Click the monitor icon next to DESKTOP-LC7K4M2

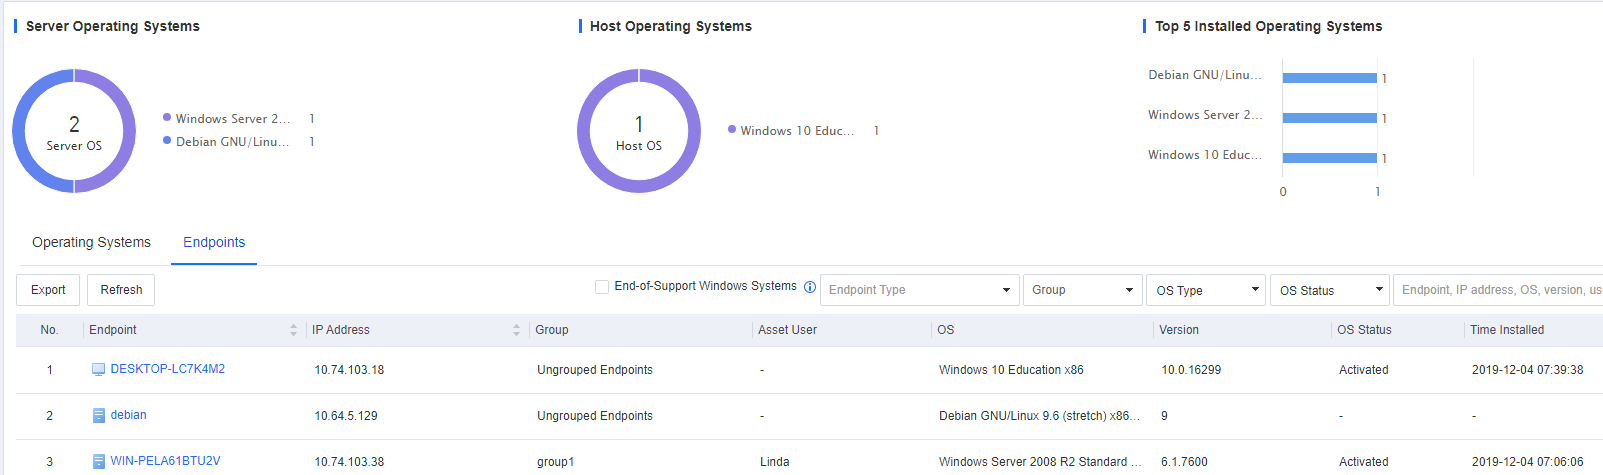98,370
